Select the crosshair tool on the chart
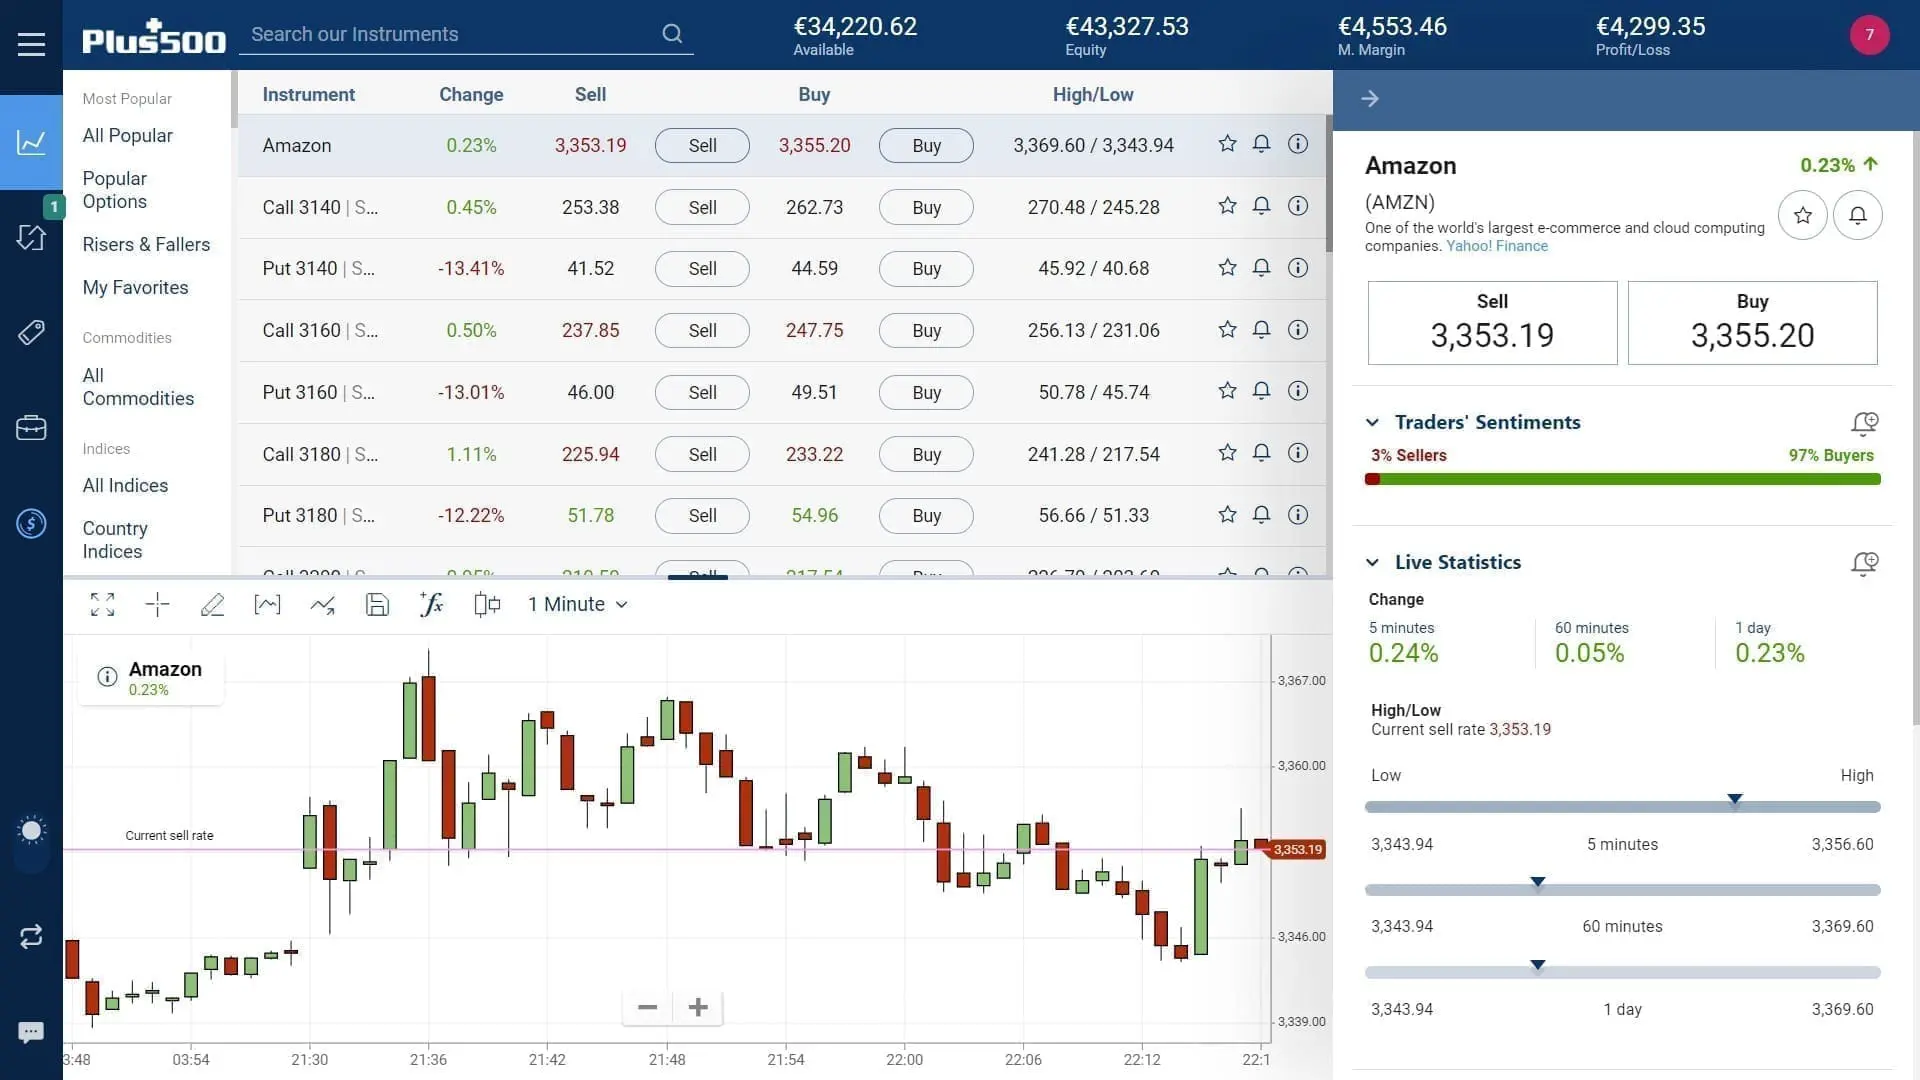 click(x=157, y=605)
